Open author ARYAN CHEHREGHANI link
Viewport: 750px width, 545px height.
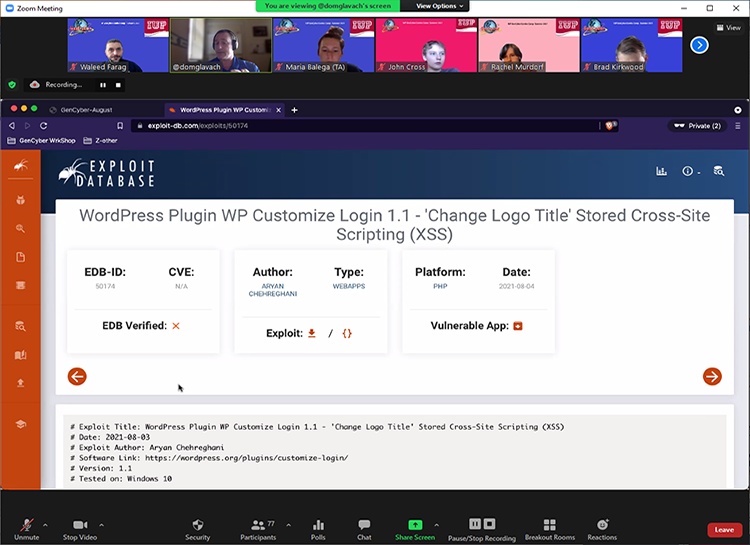click(273, 289)
